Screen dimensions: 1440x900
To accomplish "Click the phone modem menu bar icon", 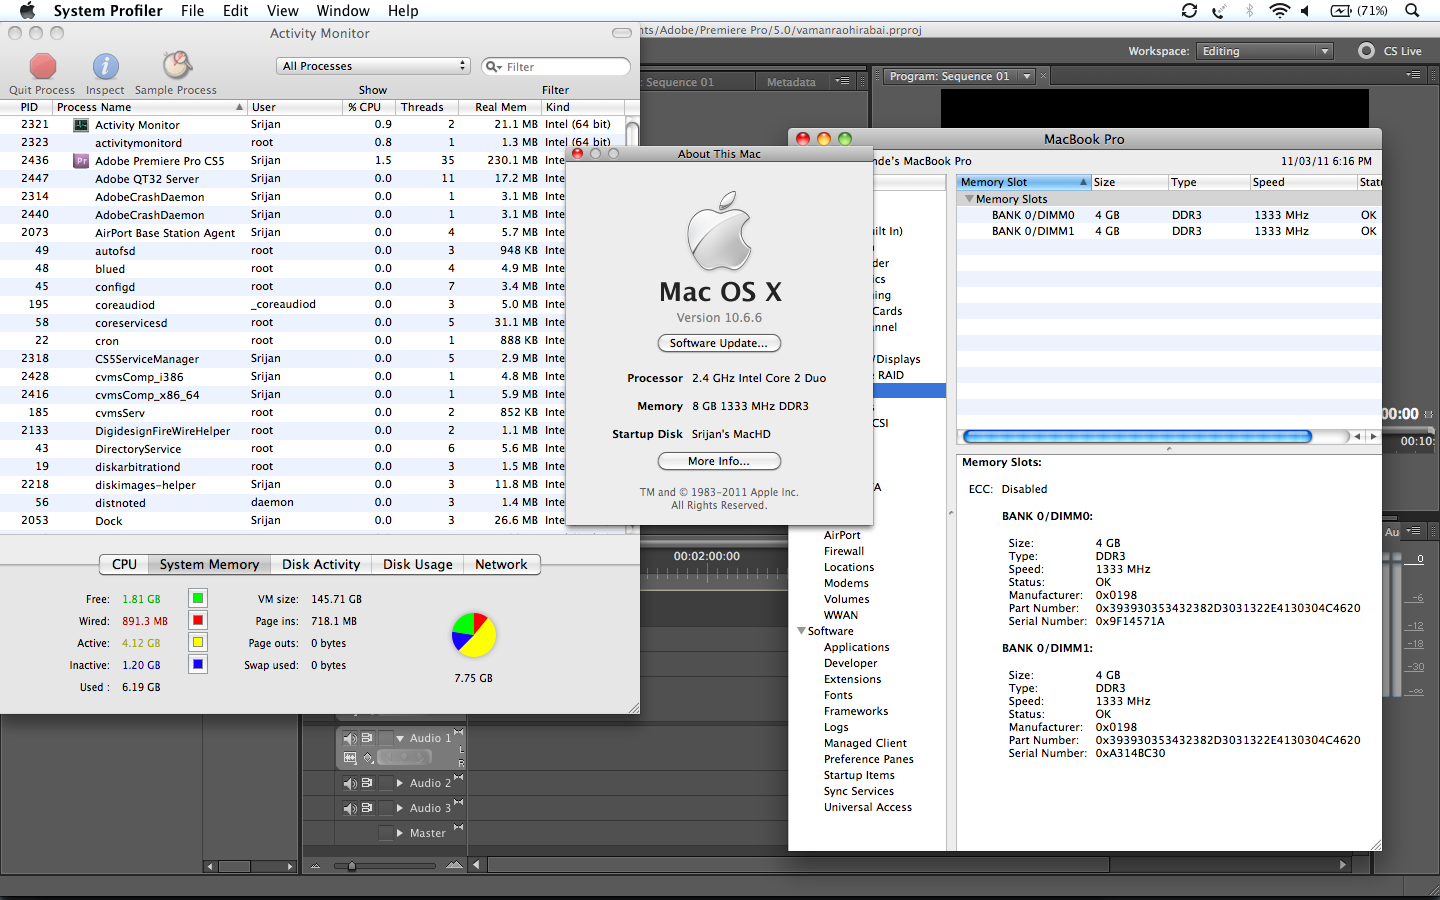I will pos(1219,10).
